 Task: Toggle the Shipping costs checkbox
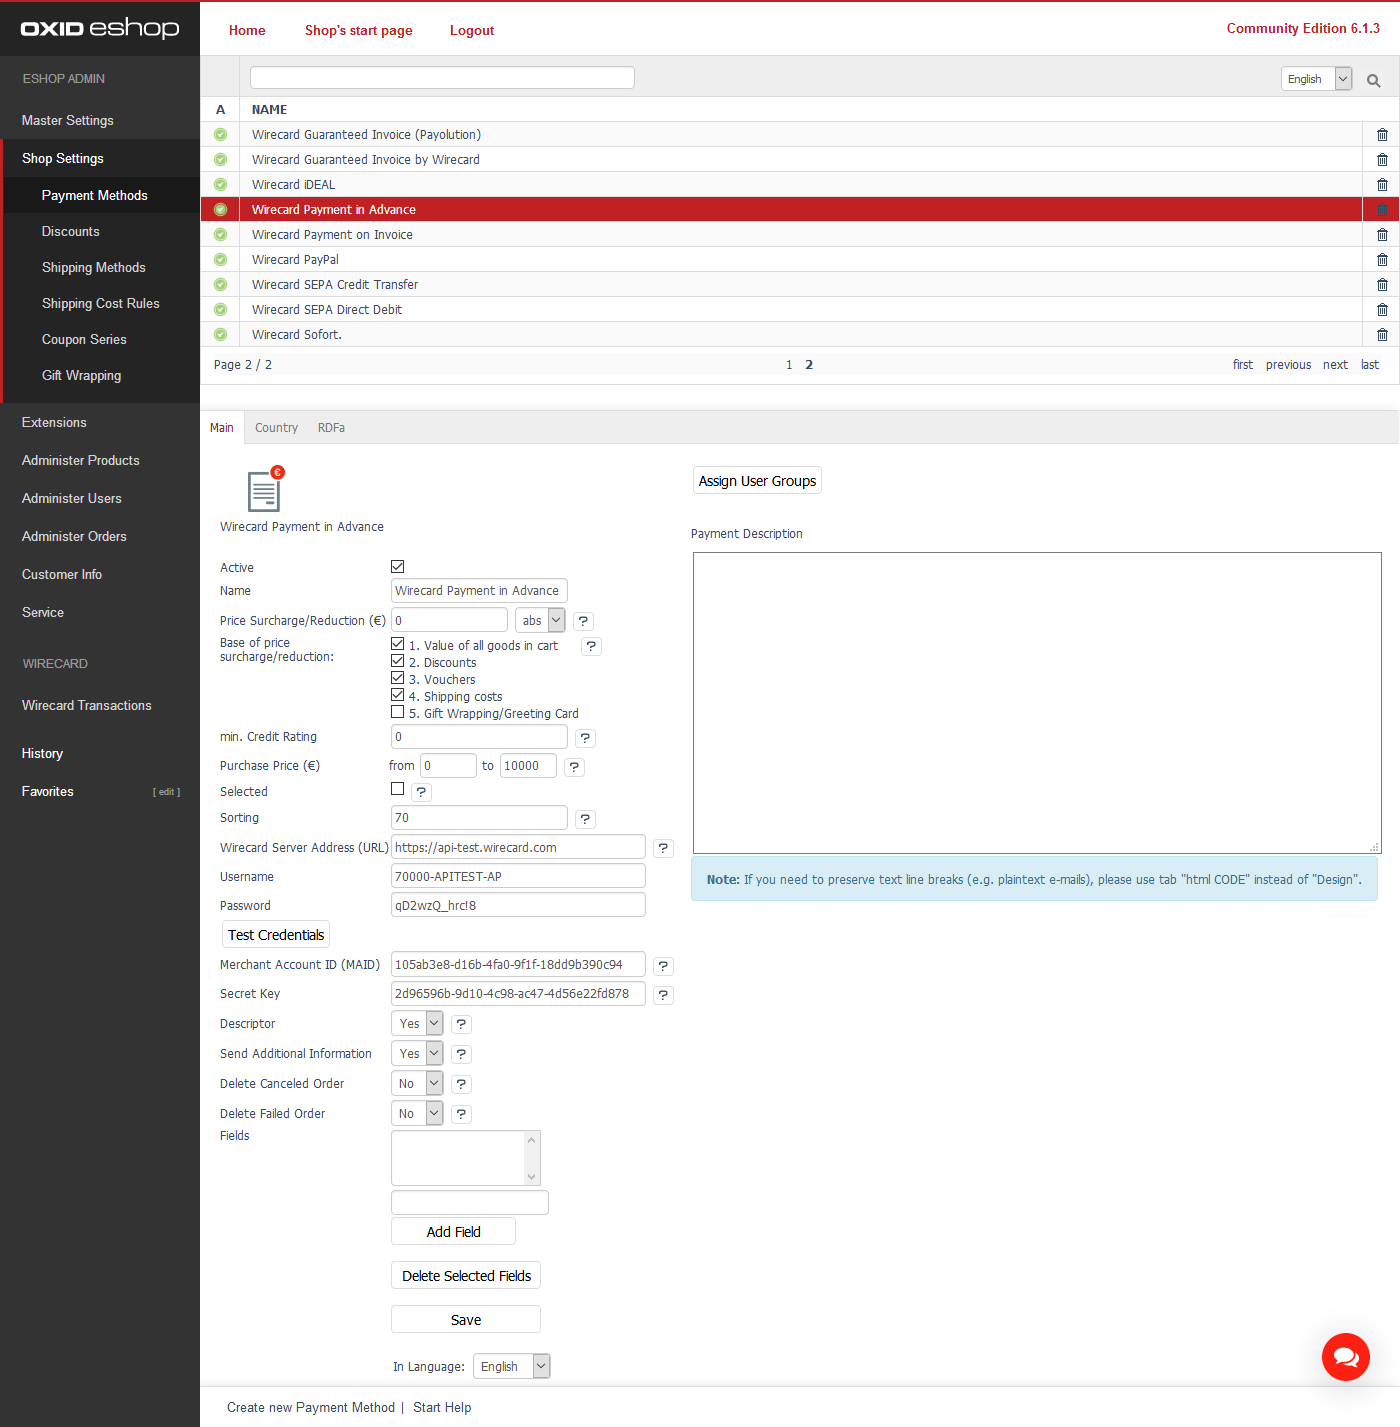398,695
